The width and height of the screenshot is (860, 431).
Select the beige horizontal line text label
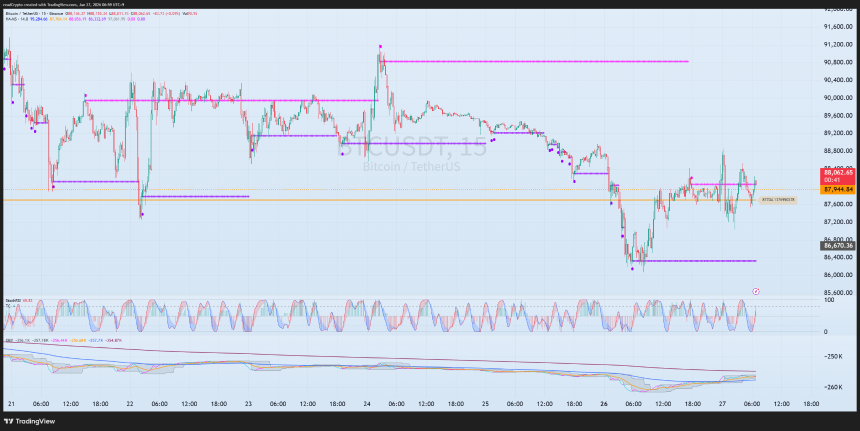coord(778,200)
